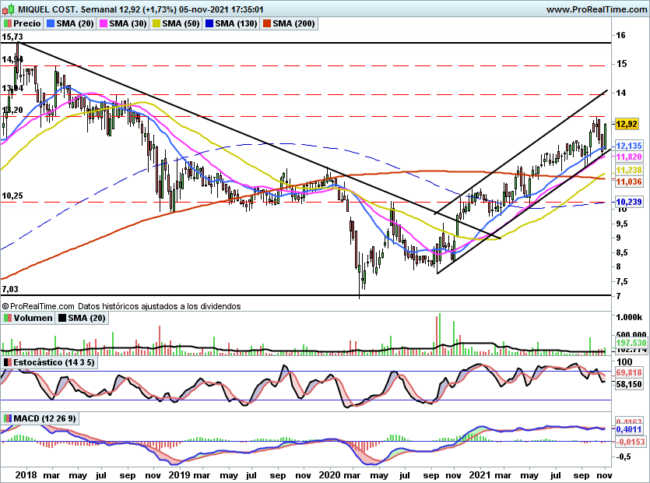This screenshot has height=483, width=650.
Task: Click the Datos históricos ajustados a los dividendos note
Action: (159, 306)
